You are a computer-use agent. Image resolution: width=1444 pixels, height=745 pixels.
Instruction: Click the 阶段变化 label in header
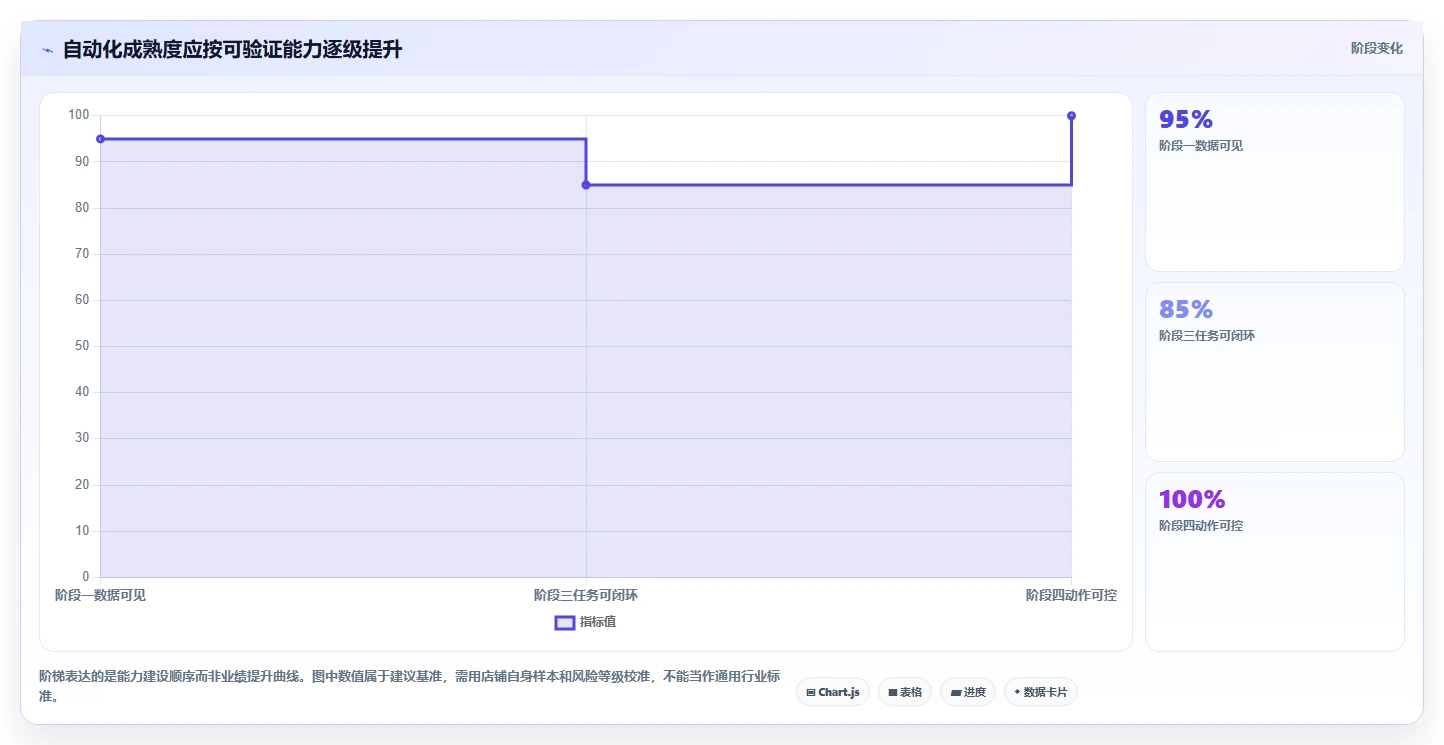pyautogui.click(x=1376, y=48)
